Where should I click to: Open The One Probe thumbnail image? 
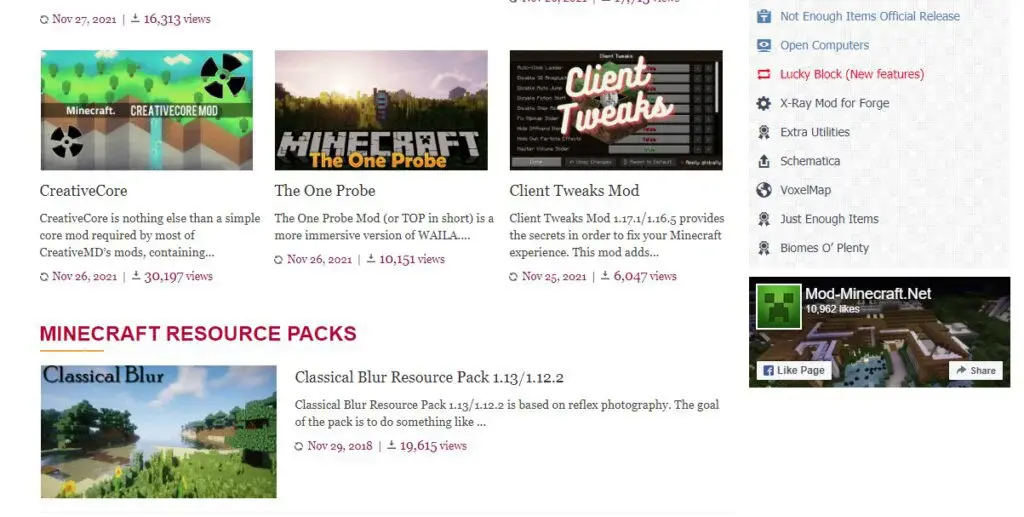click(381, 110)
